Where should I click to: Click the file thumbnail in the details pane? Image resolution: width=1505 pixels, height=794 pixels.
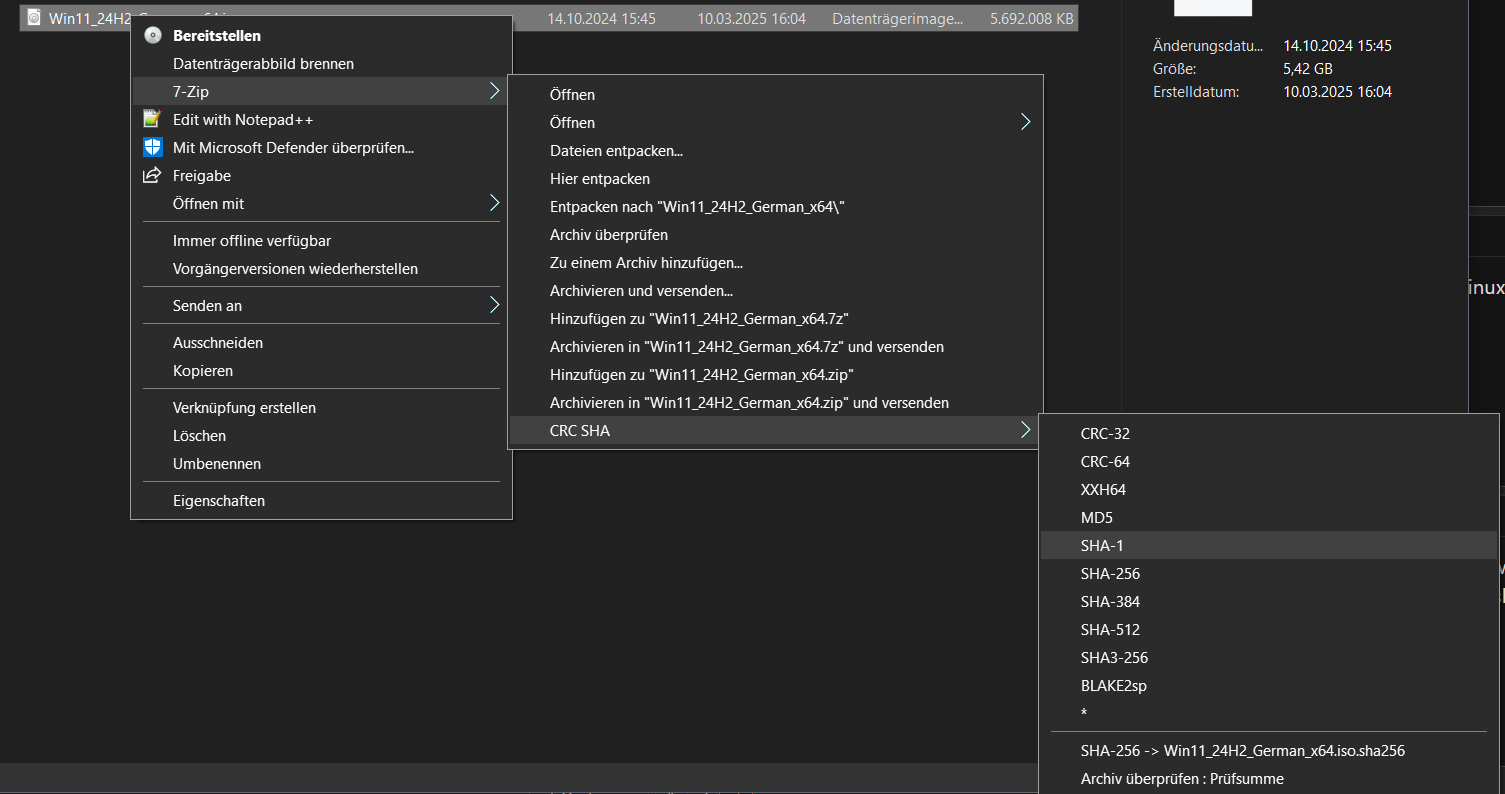pyautogui.click(x=1213, y=7)
